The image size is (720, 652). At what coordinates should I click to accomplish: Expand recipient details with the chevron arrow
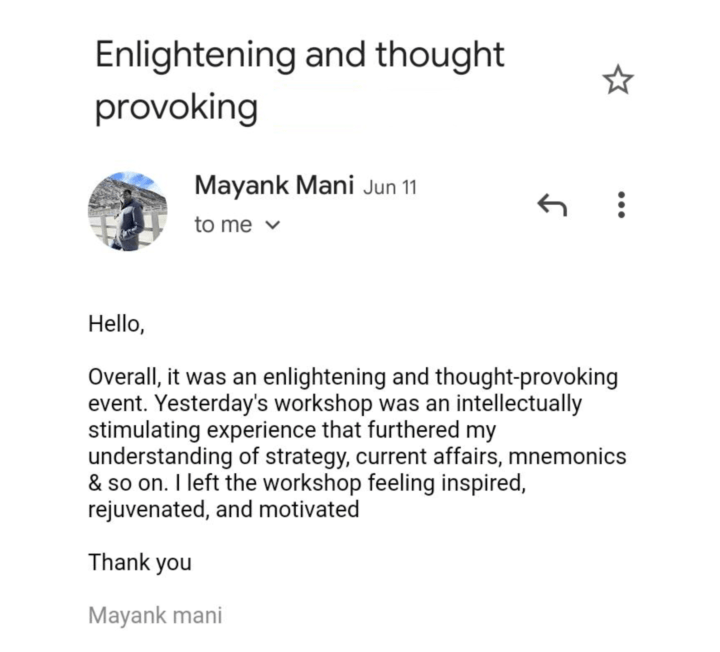(273, 225)
